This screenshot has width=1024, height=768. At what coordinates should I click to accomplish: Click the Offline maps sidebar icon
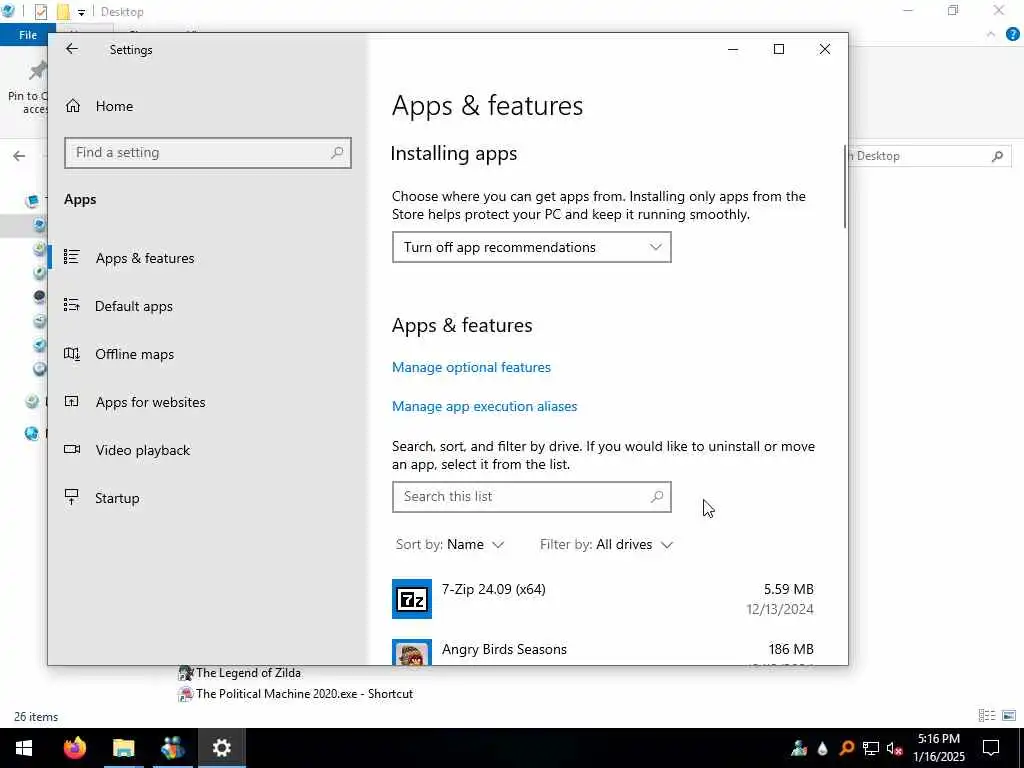coord(72,353)
